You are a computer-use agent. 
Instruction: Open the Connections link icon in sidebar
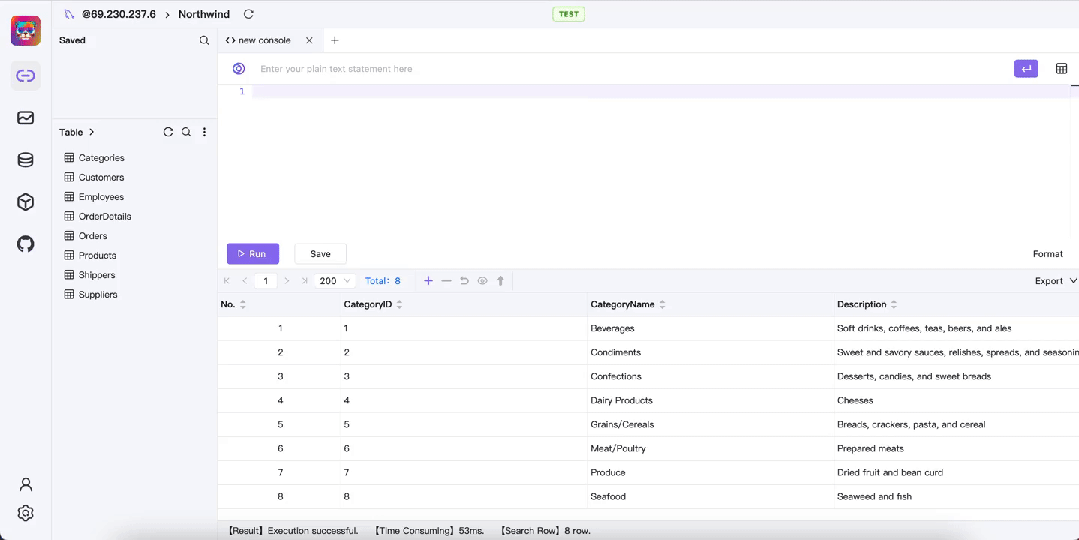click(x=25, y=76)
